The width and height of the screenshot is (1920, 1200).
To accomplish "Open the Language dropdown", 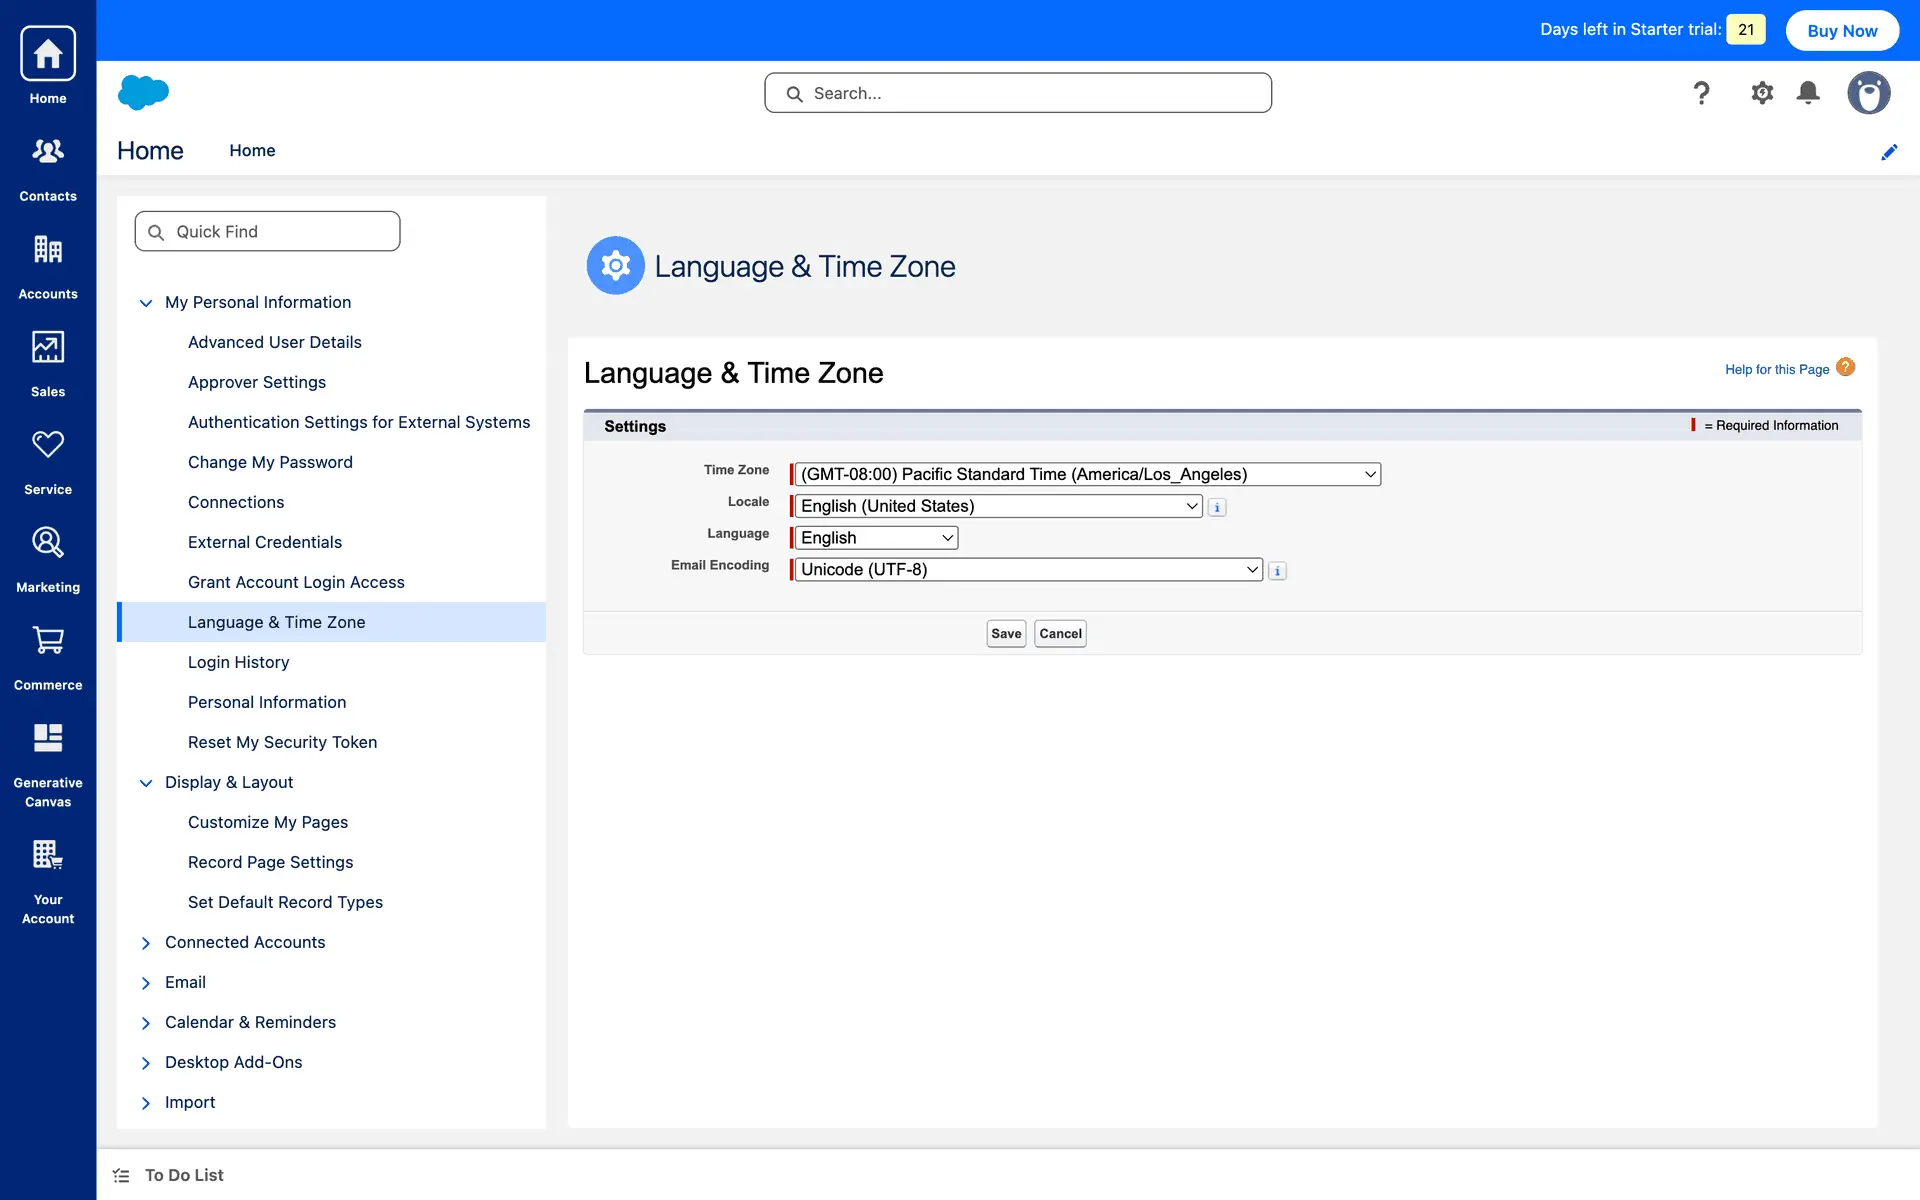I will pyautogui.click(x=876, y=538).
